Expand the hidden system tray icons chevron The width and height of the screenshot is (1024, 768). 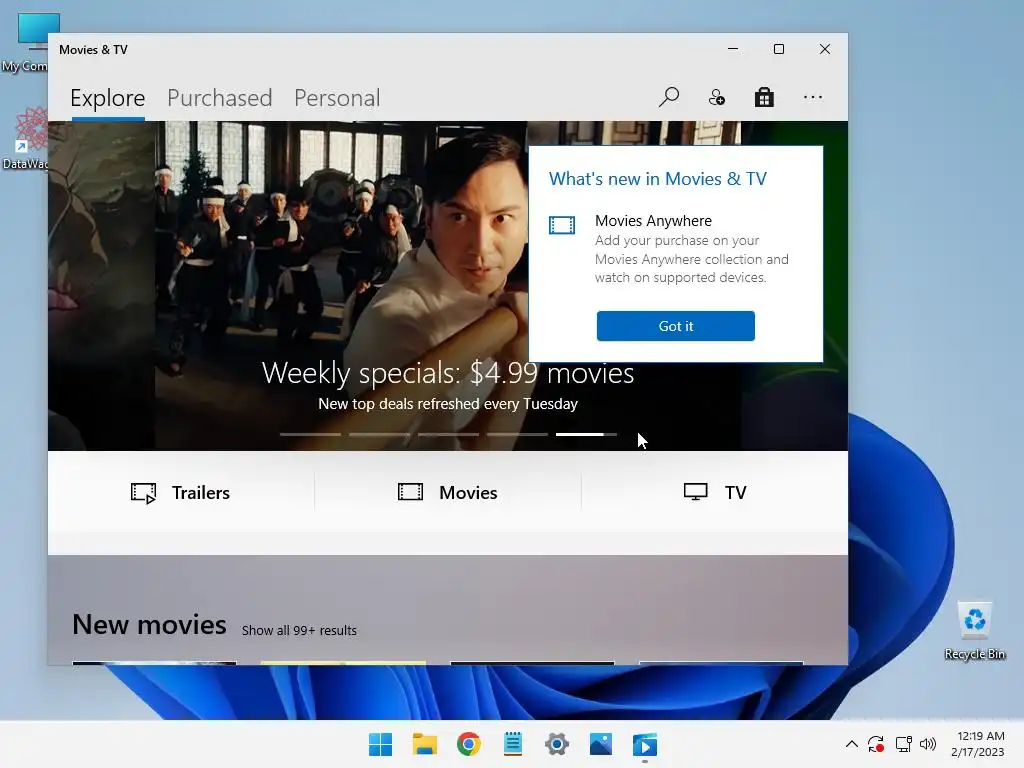point(852,744)
